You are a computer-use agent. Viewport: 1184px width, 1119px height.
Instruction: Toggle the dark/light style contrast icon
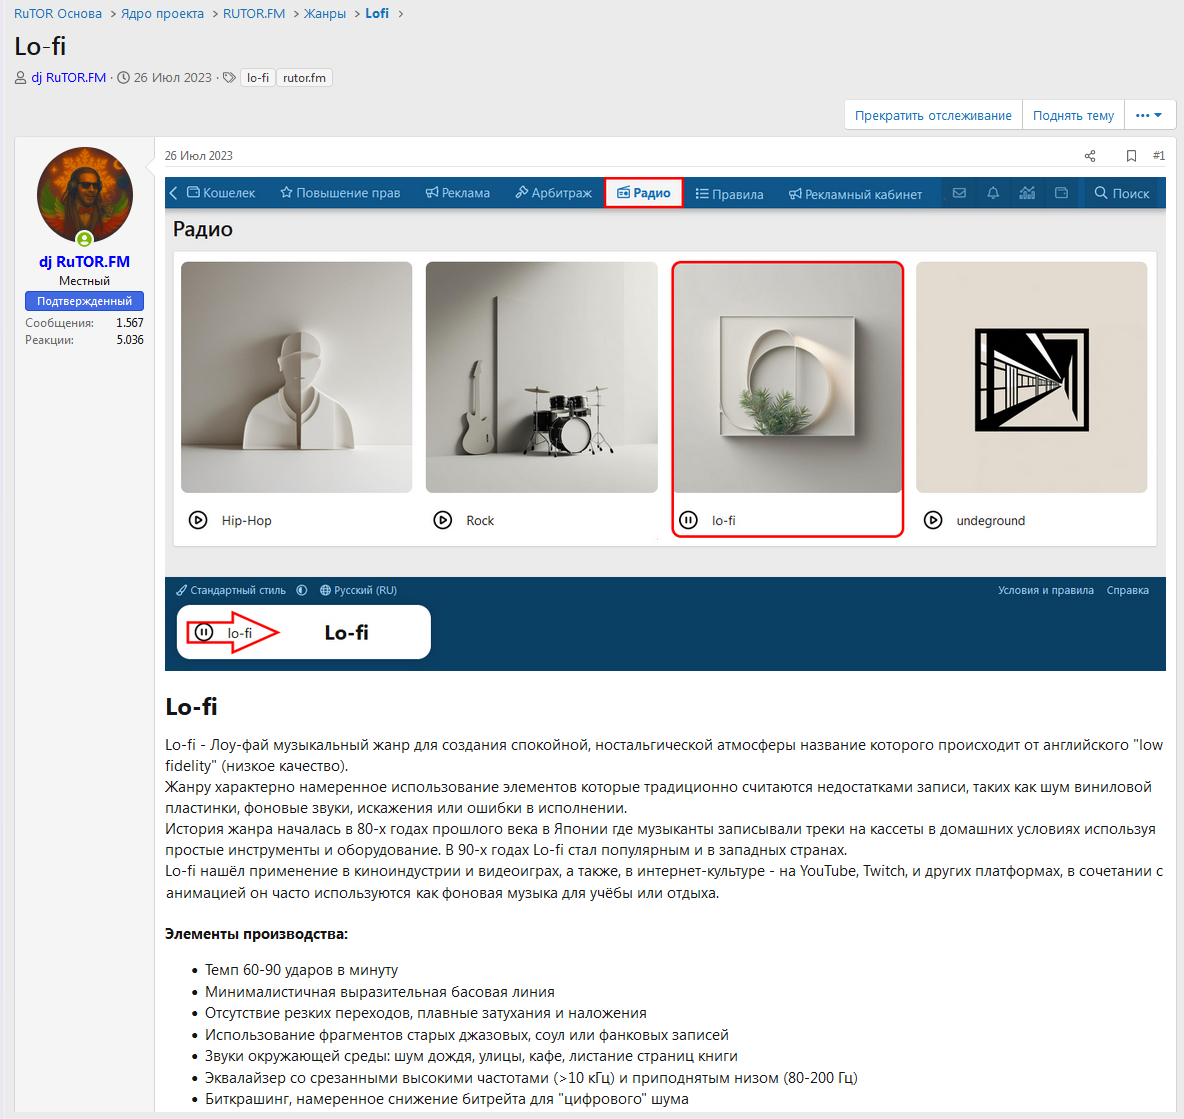[302, 590]
